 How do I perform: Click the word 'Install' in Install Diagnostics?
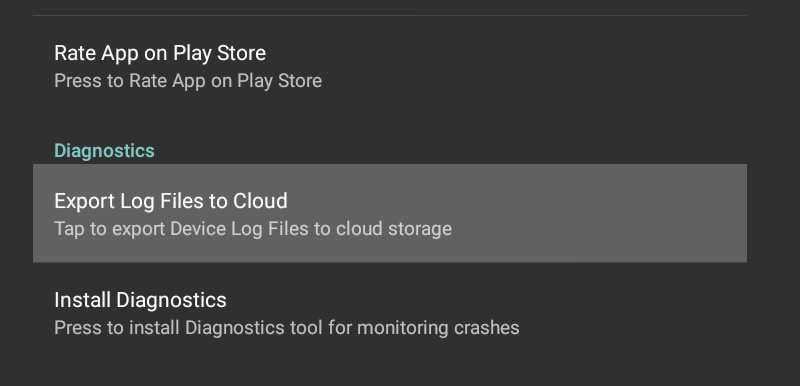point(82,300)
